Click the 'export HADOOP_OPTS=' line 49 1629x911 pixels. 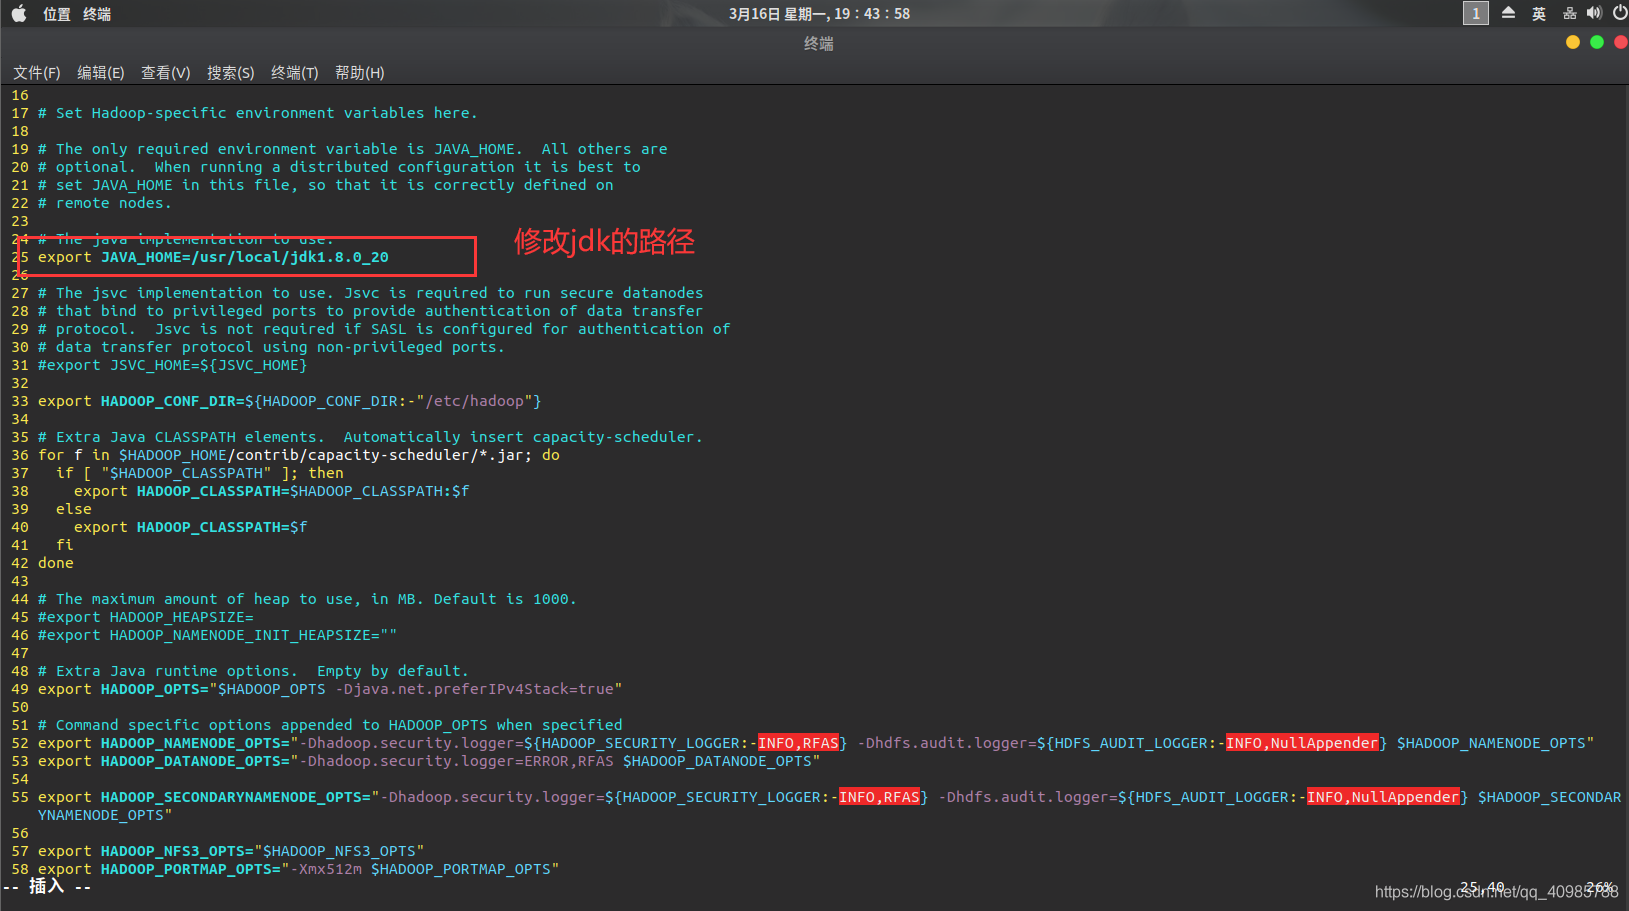click(330, 689)
